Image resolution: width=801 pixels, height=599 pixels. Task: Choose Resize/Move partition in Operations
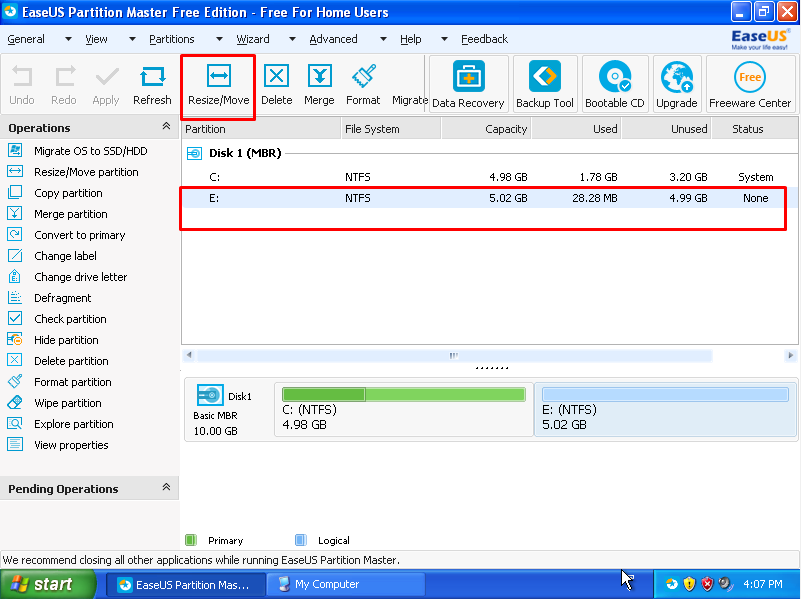86,172
